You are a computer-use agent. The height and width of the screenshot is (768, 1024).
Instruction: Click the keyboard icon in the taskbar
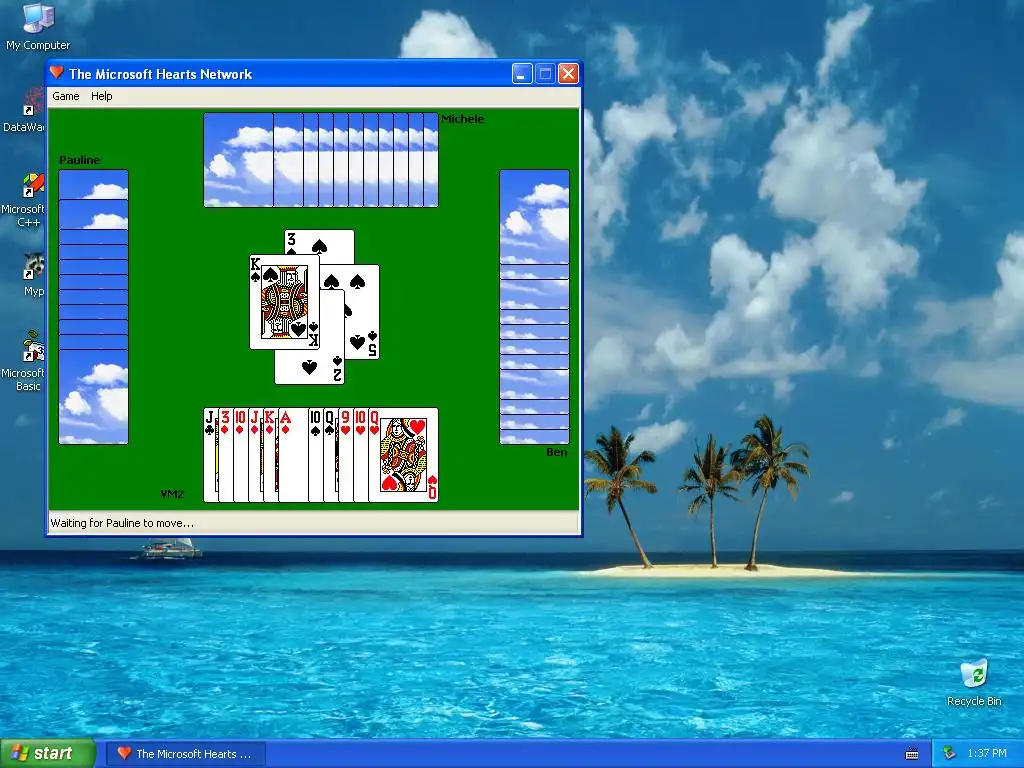point(912,754)
